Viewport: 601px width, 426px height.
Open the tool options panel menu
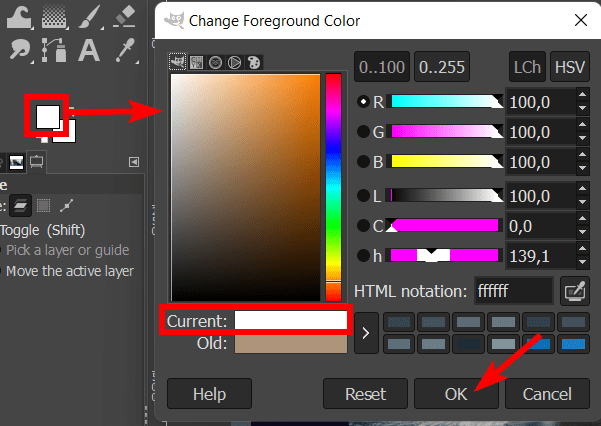[x=134, y=162]
